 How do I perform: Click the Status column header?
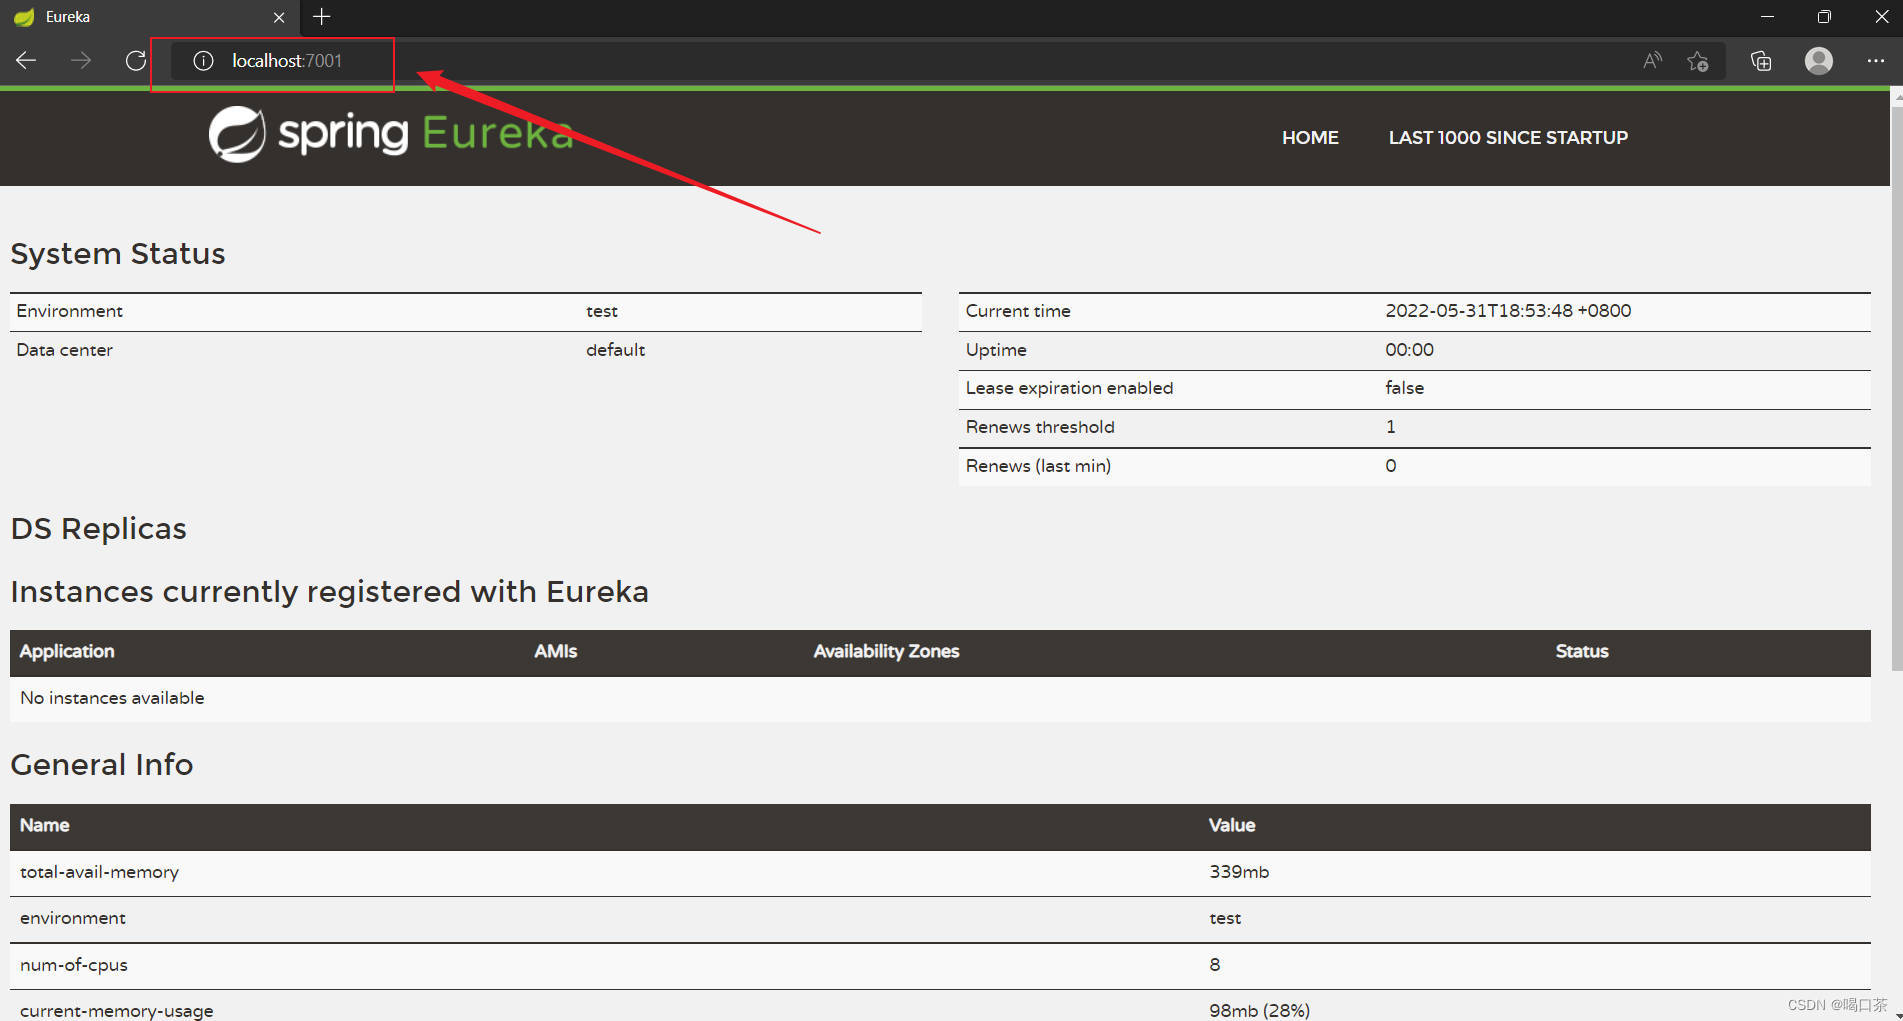click(1581, 652)
